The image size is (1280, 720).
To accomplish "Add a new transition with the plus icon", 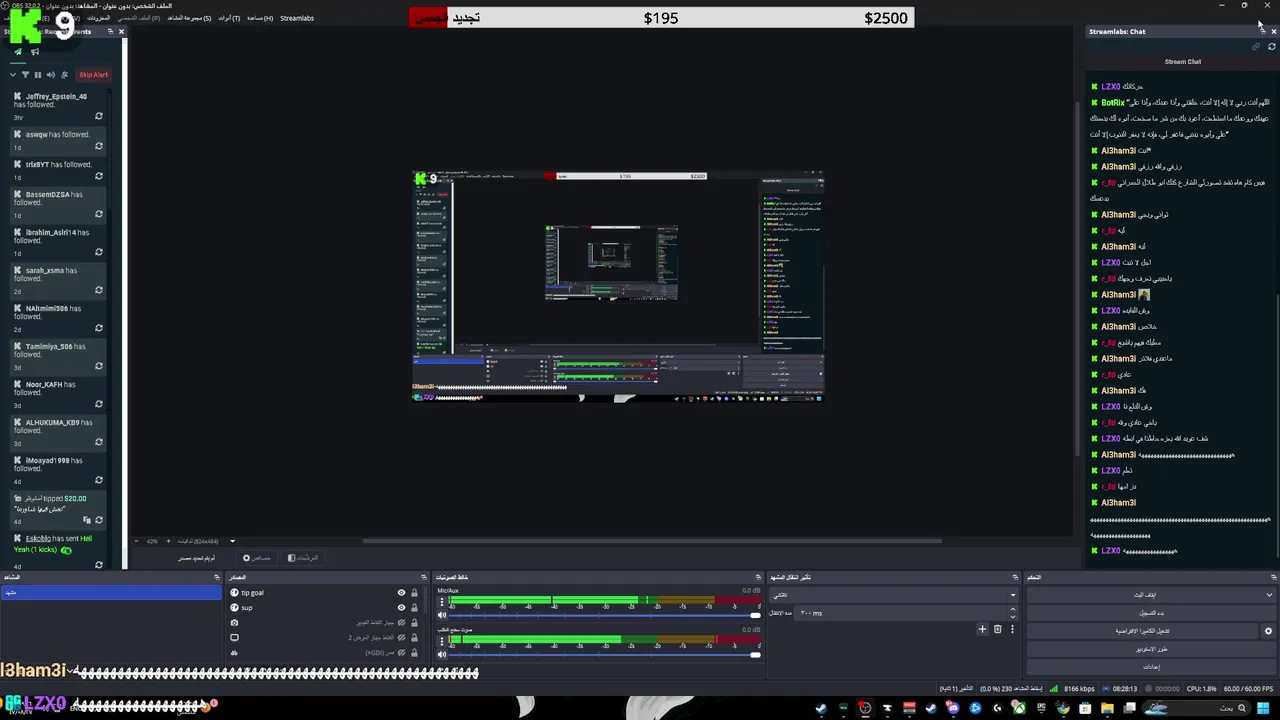I will click(x=982, y=629).
